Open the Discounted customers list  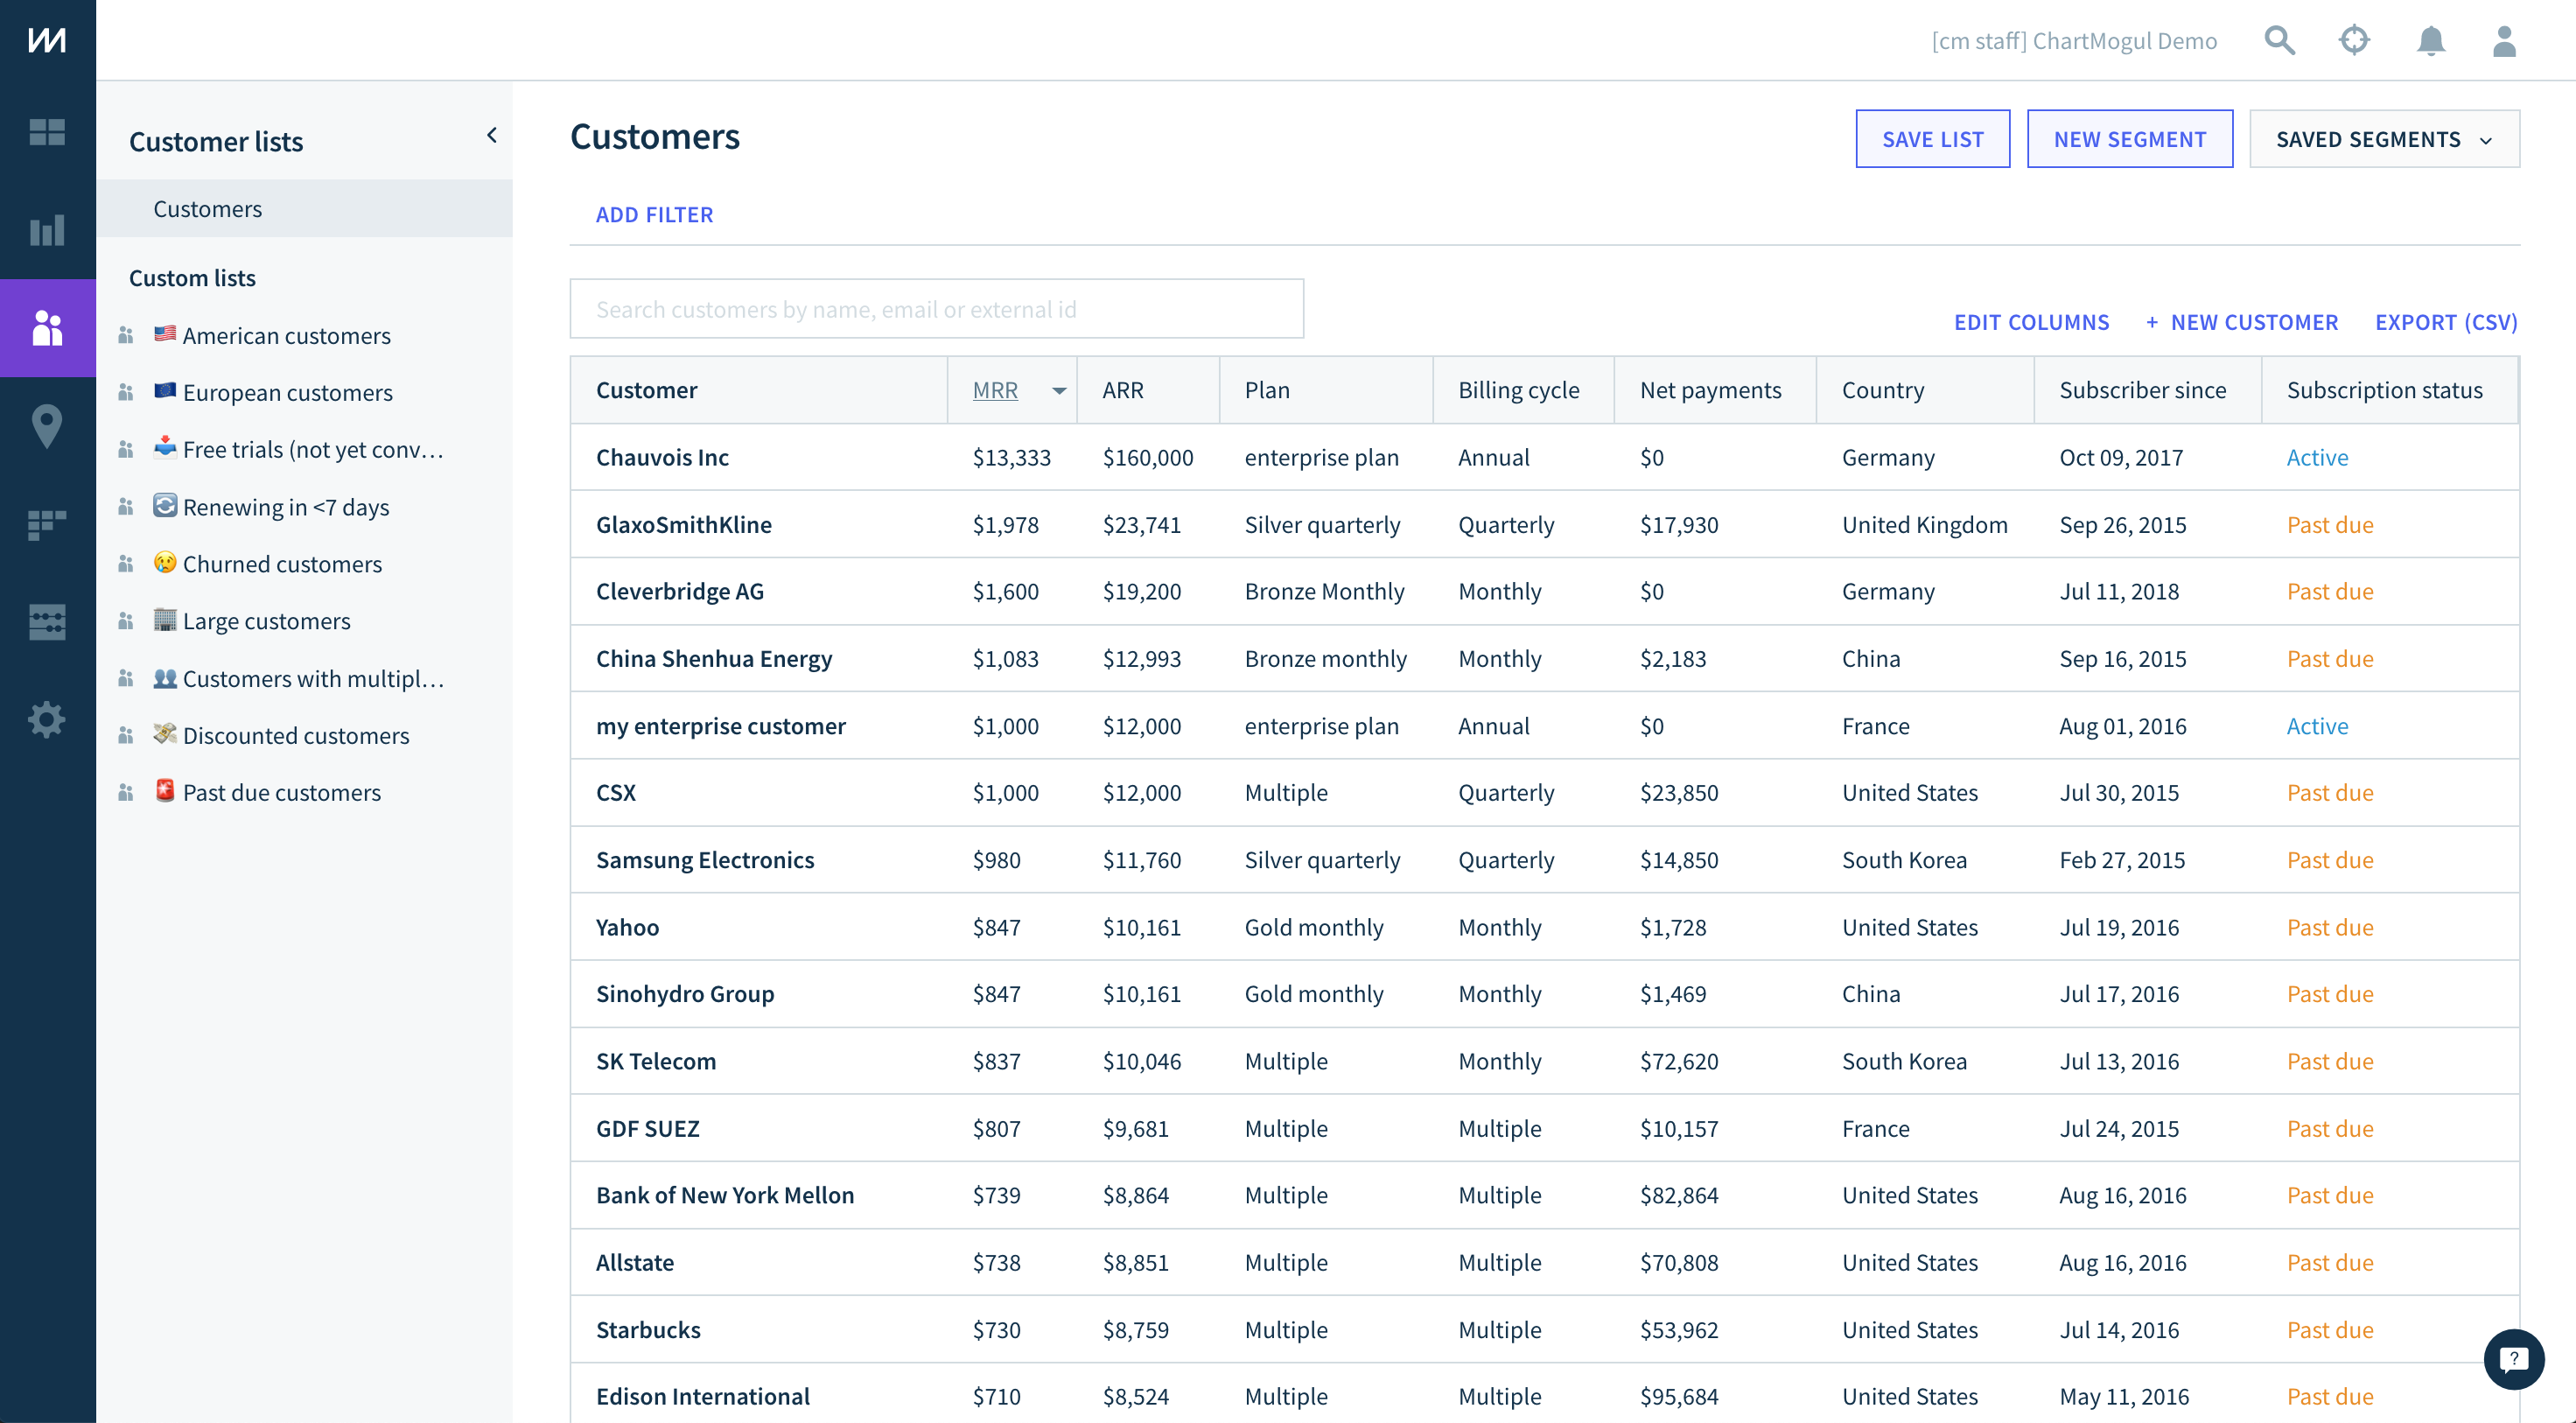point(295,735)
